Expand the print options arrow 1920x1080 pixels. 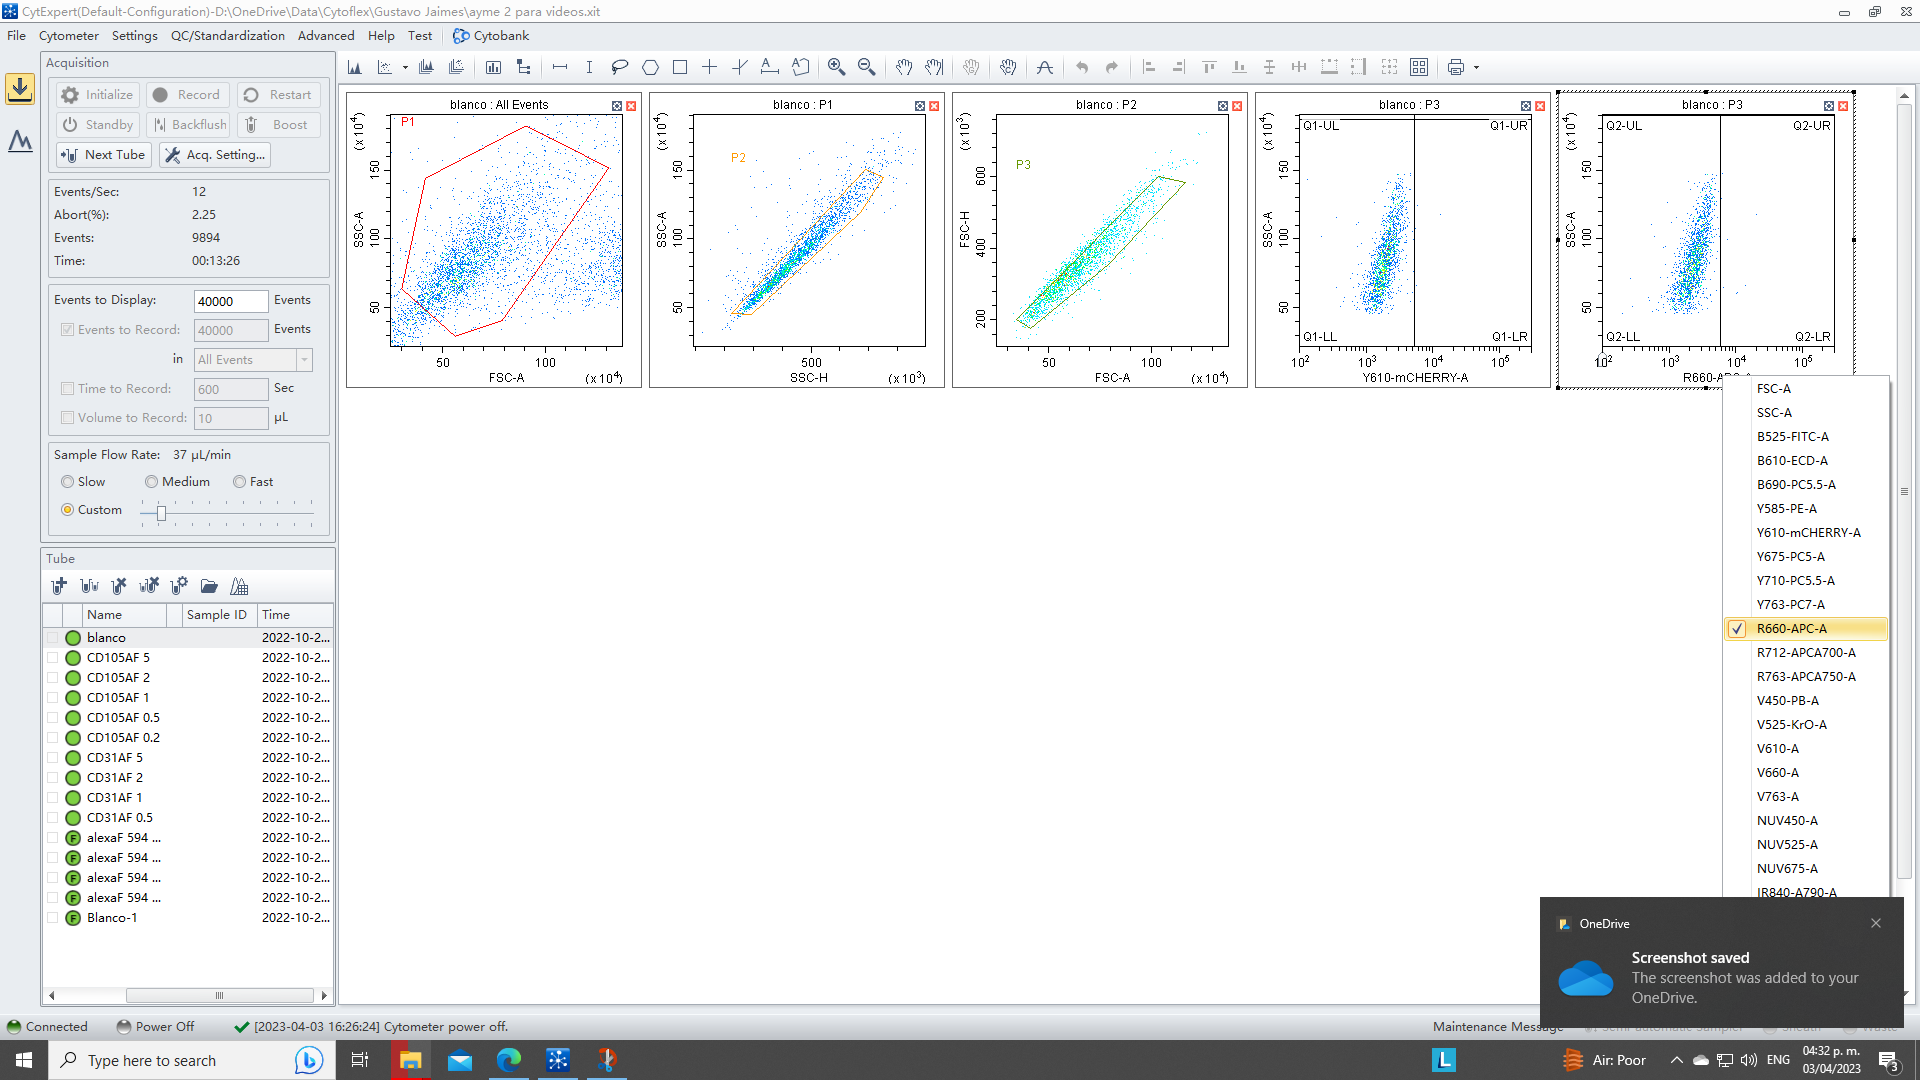click(x=1476, y=68)
